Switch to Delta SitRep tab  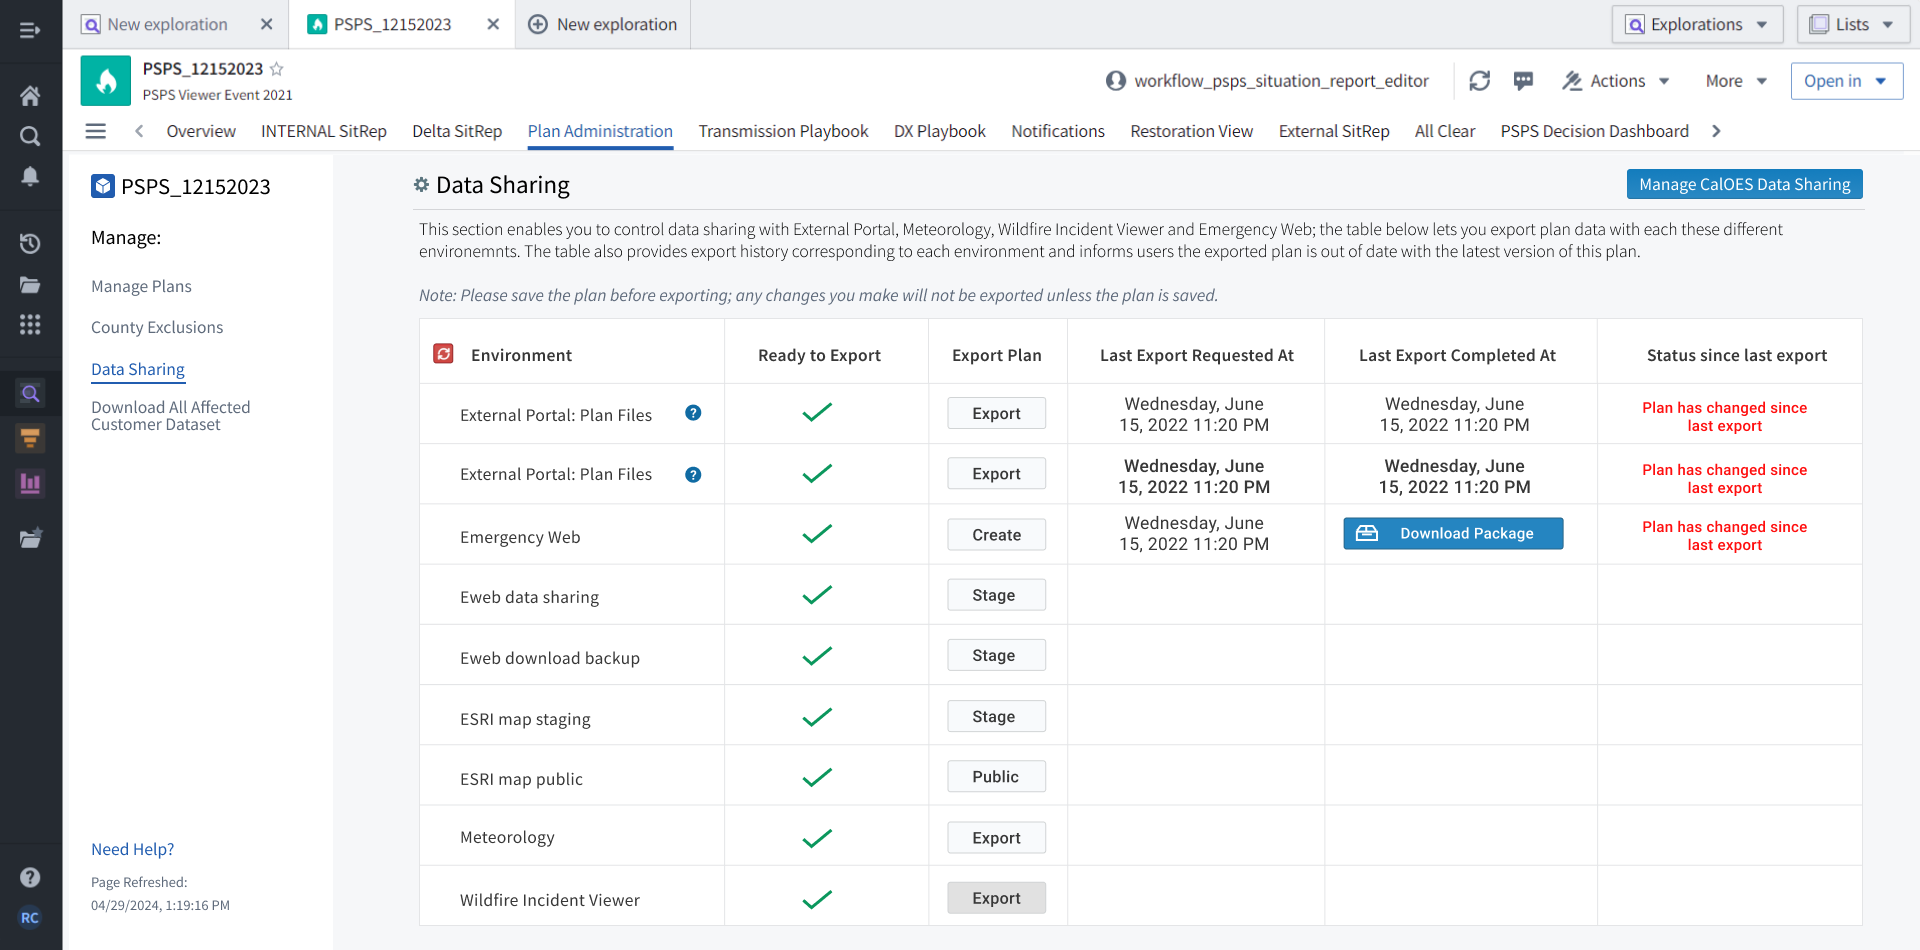(x=457, y=131)
